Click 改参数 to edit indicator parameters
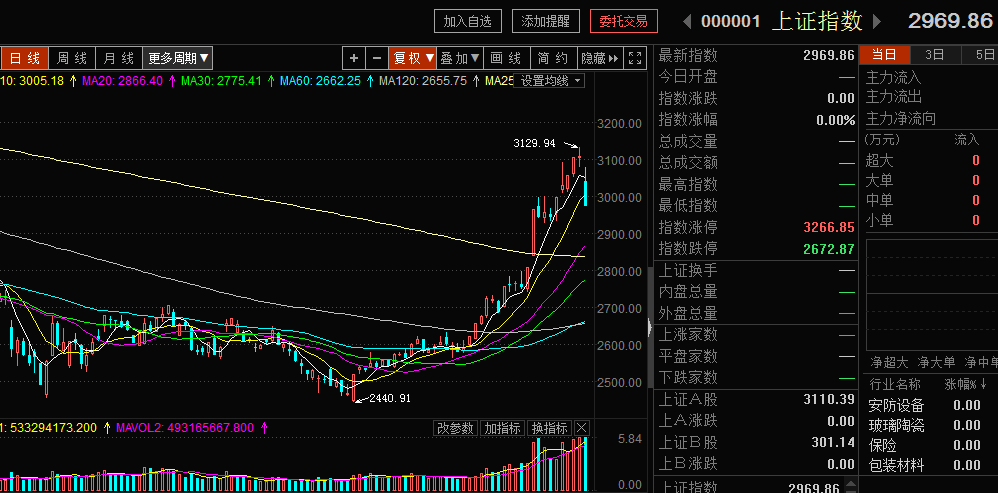This screenshot has height=493, width=998. pyautogui.click(x=456, y=428)
